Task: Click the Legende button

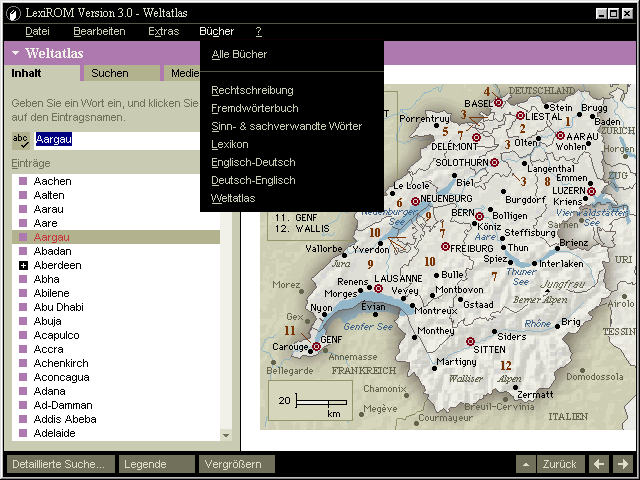Action: click(157, 464)
